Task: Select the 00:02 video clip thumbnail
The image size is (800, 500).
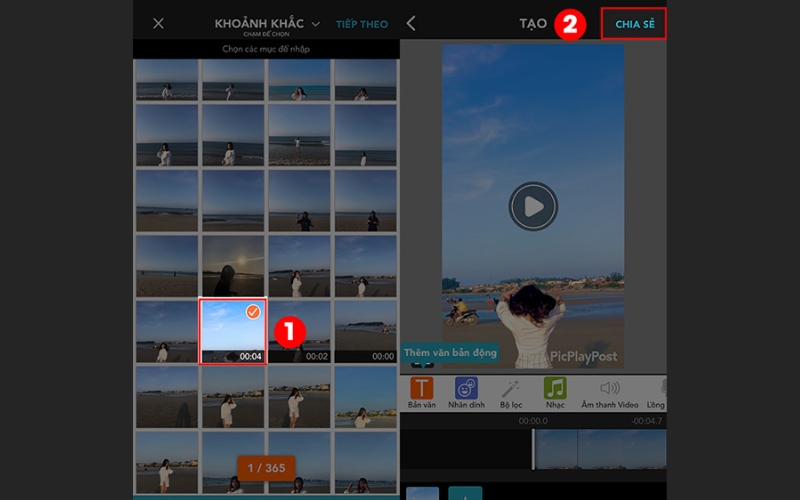Action: pyautogui.click(x=299, y=331)
